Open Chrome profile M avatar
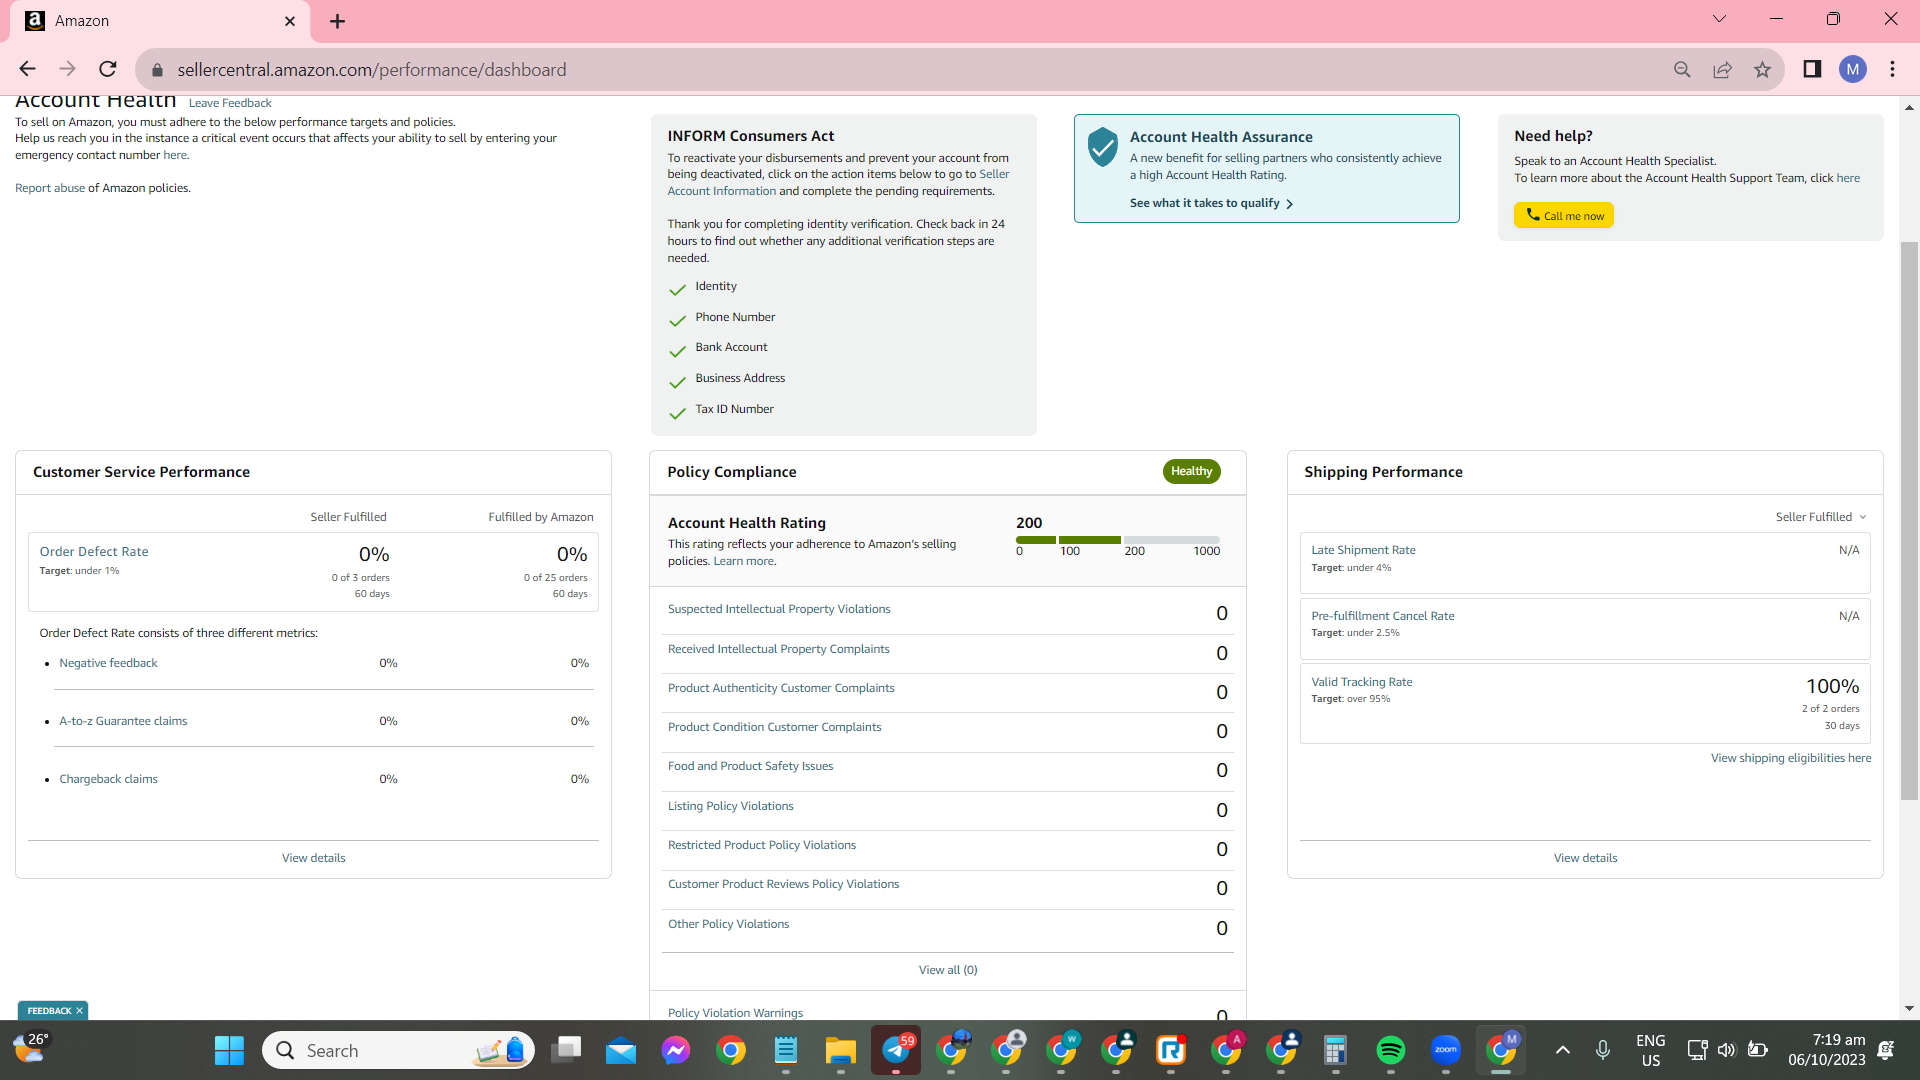 (1853, 69)
